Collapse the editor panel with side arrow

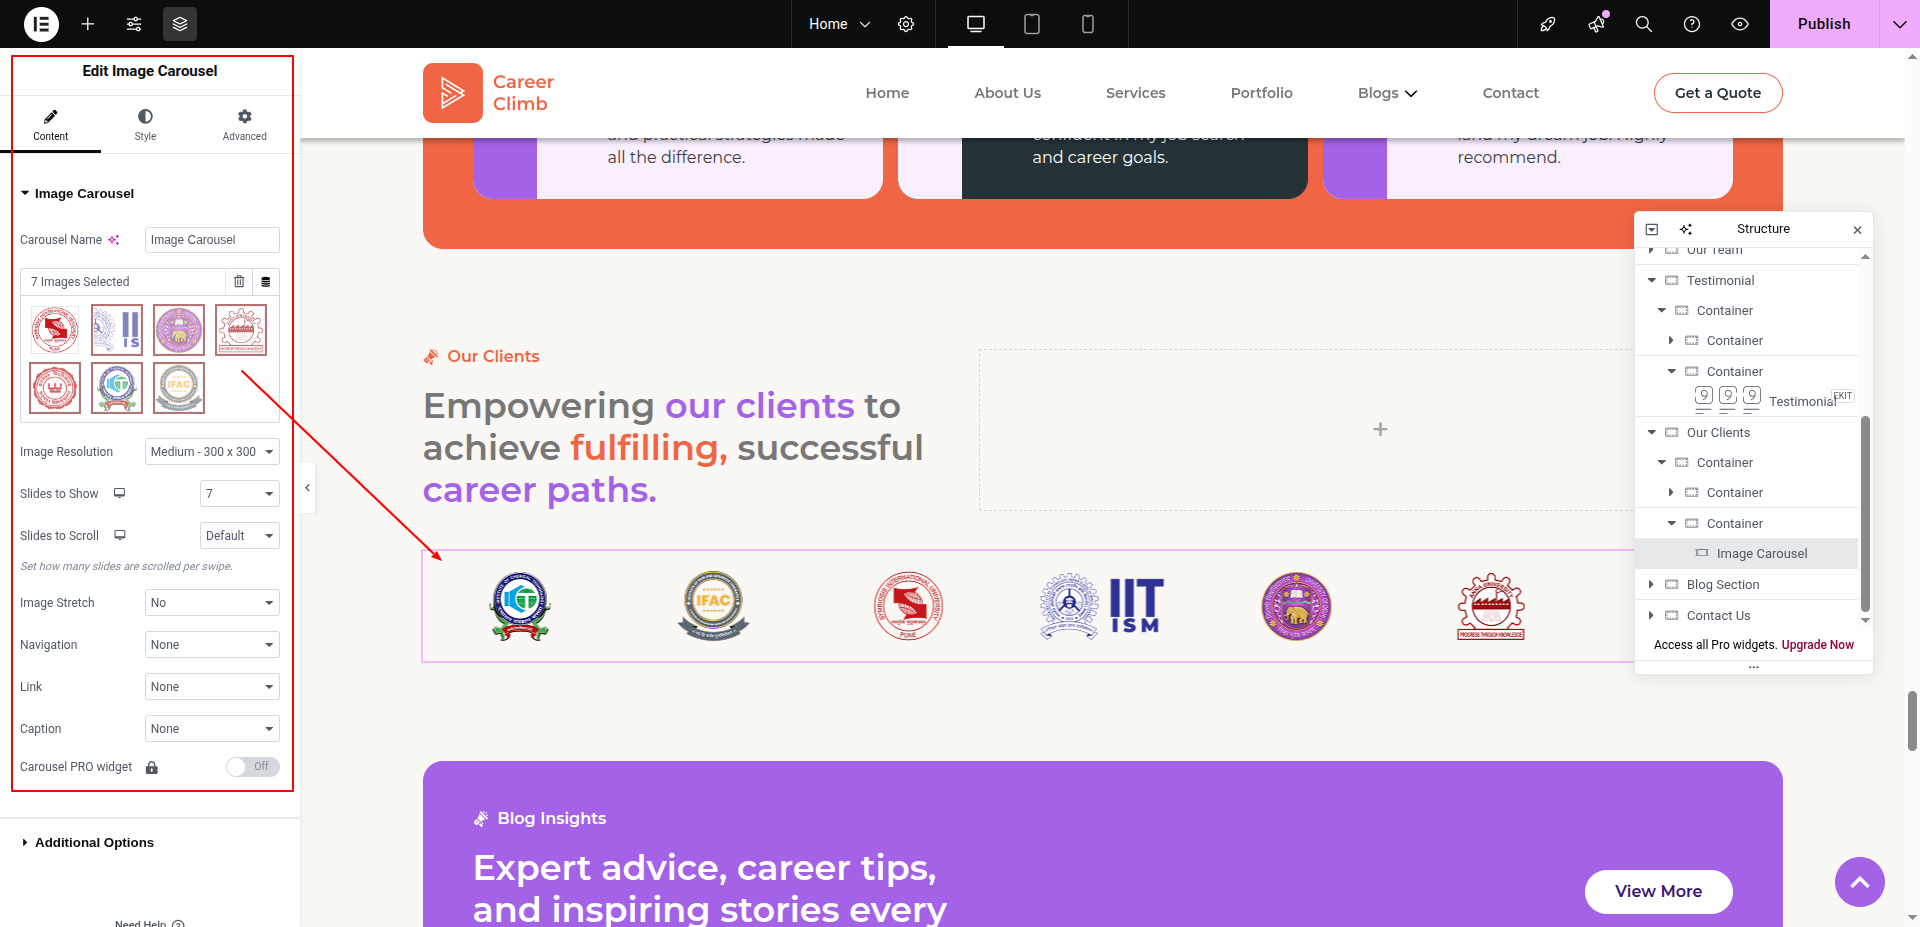[307, 488]
